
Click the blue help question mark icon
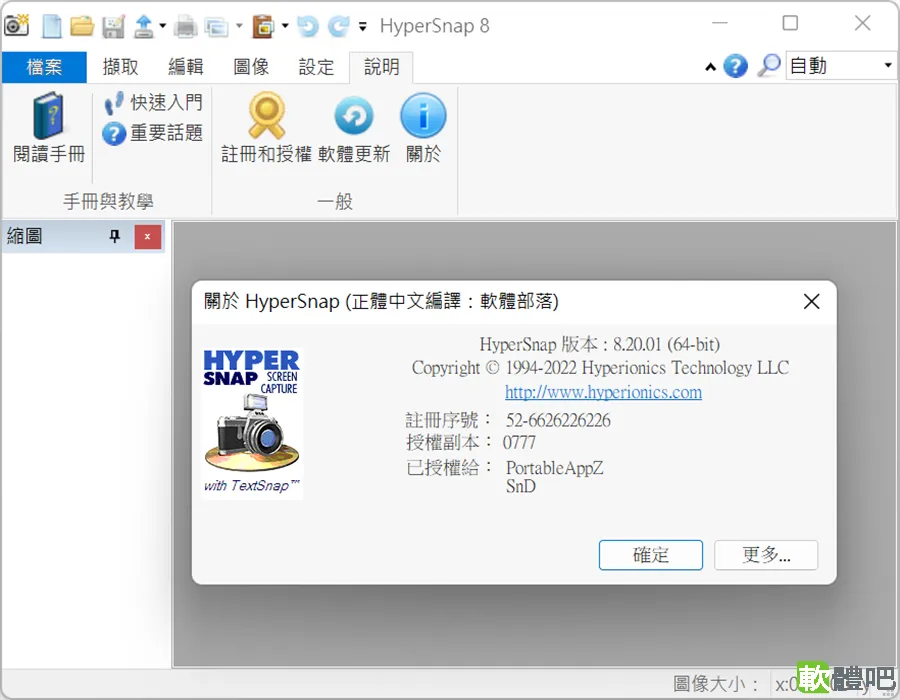[x=735, y=66]
